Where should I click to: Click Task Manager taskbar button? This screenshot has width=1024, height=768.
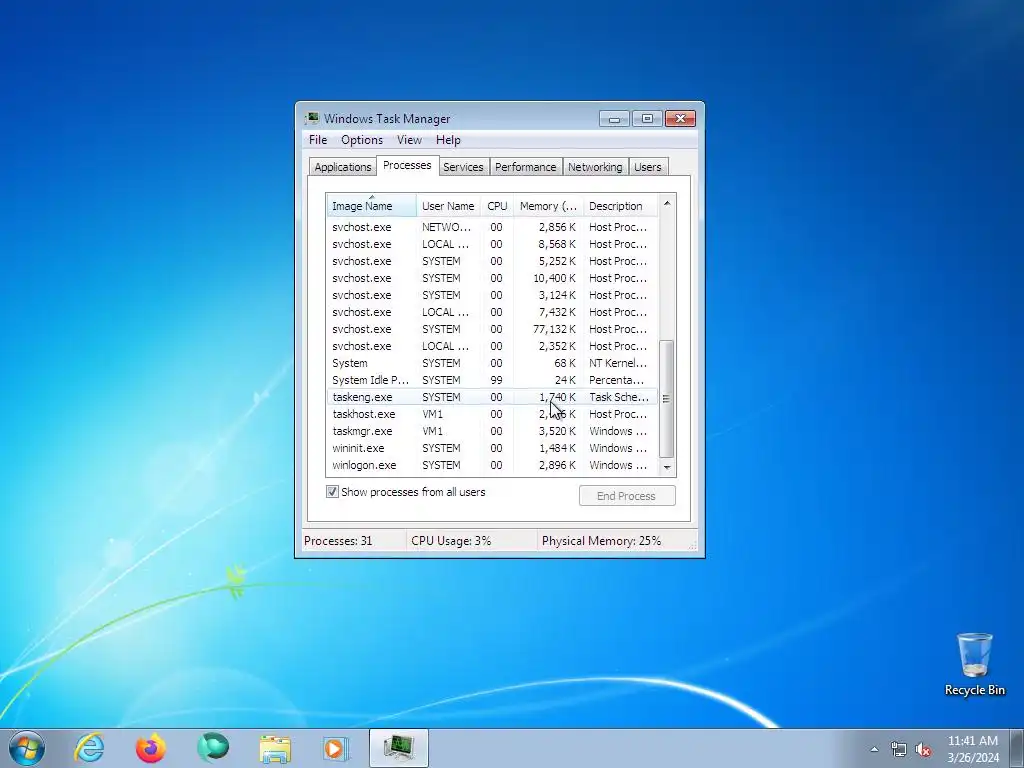pos(398,748)
